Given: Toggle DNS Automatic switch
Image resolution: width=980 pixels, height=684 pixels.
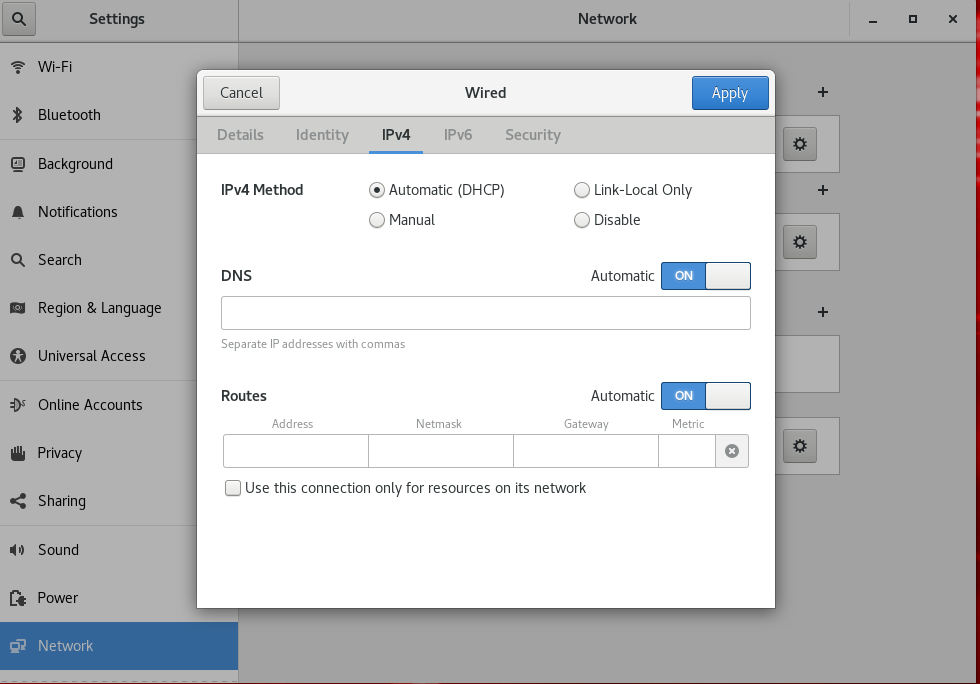Looking at the screenshot, I should point(706,276).
